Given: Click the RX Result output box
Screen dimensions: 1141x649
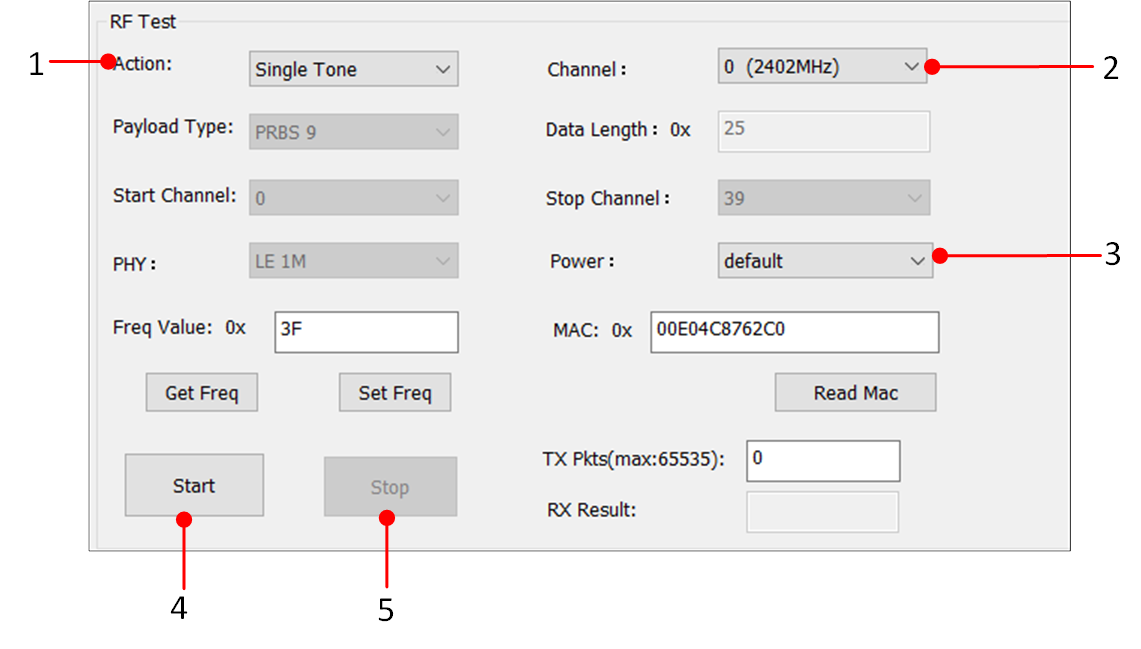Looking at the screenshot, I should [822, 511].
